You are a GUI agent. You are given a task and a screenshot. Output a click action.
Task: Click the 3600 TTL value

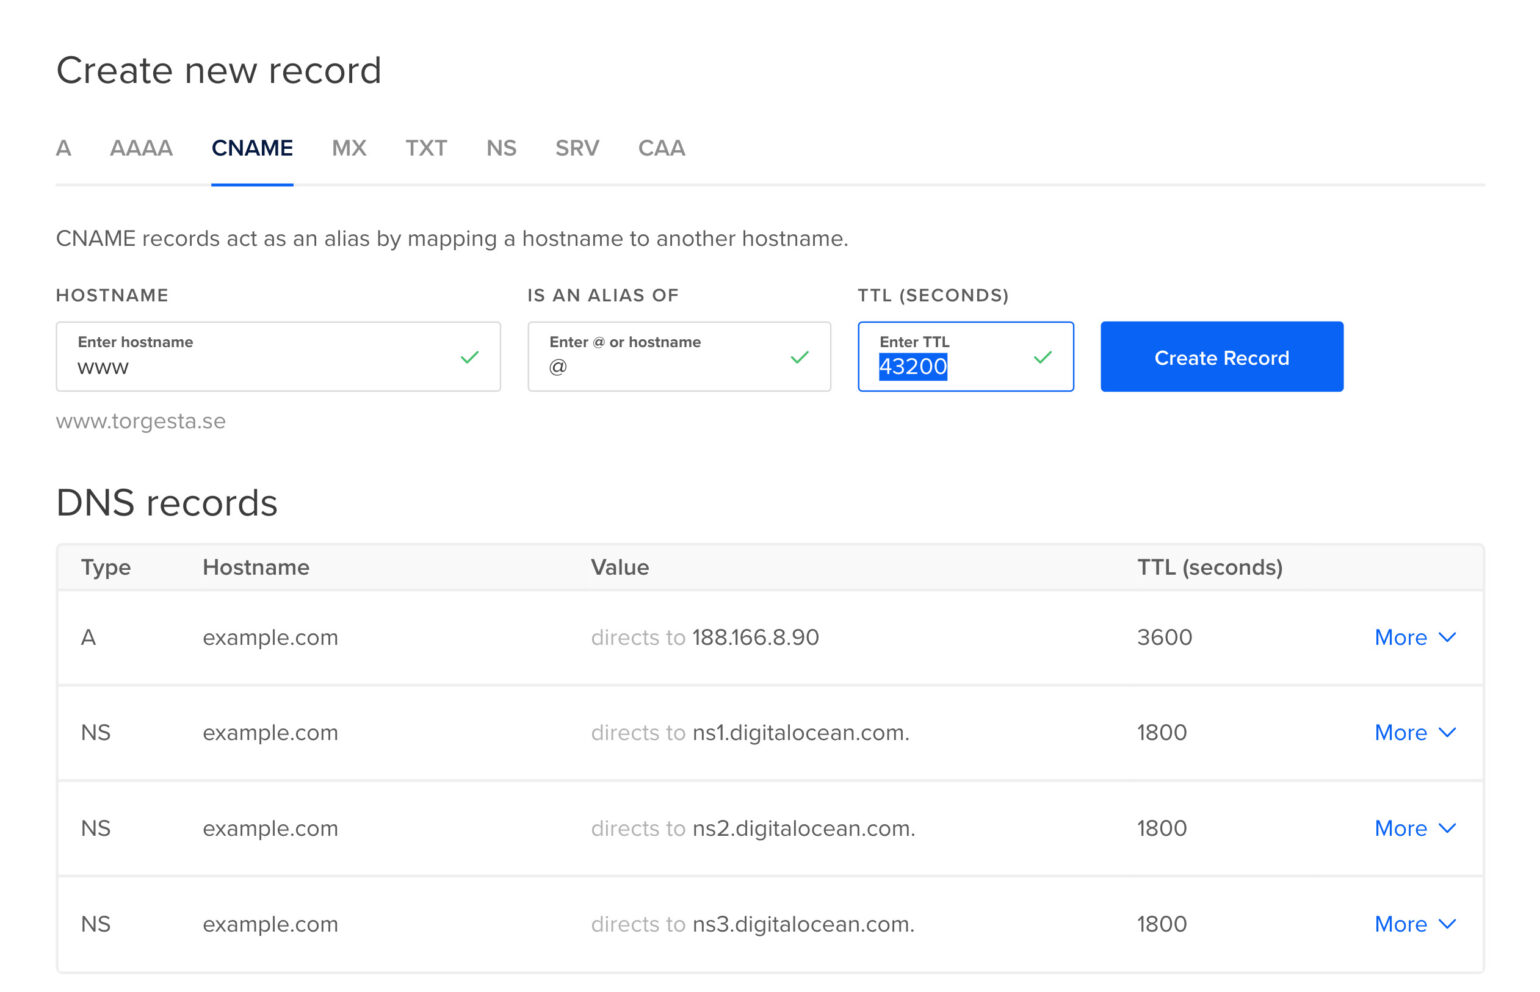click(1165, 637)
